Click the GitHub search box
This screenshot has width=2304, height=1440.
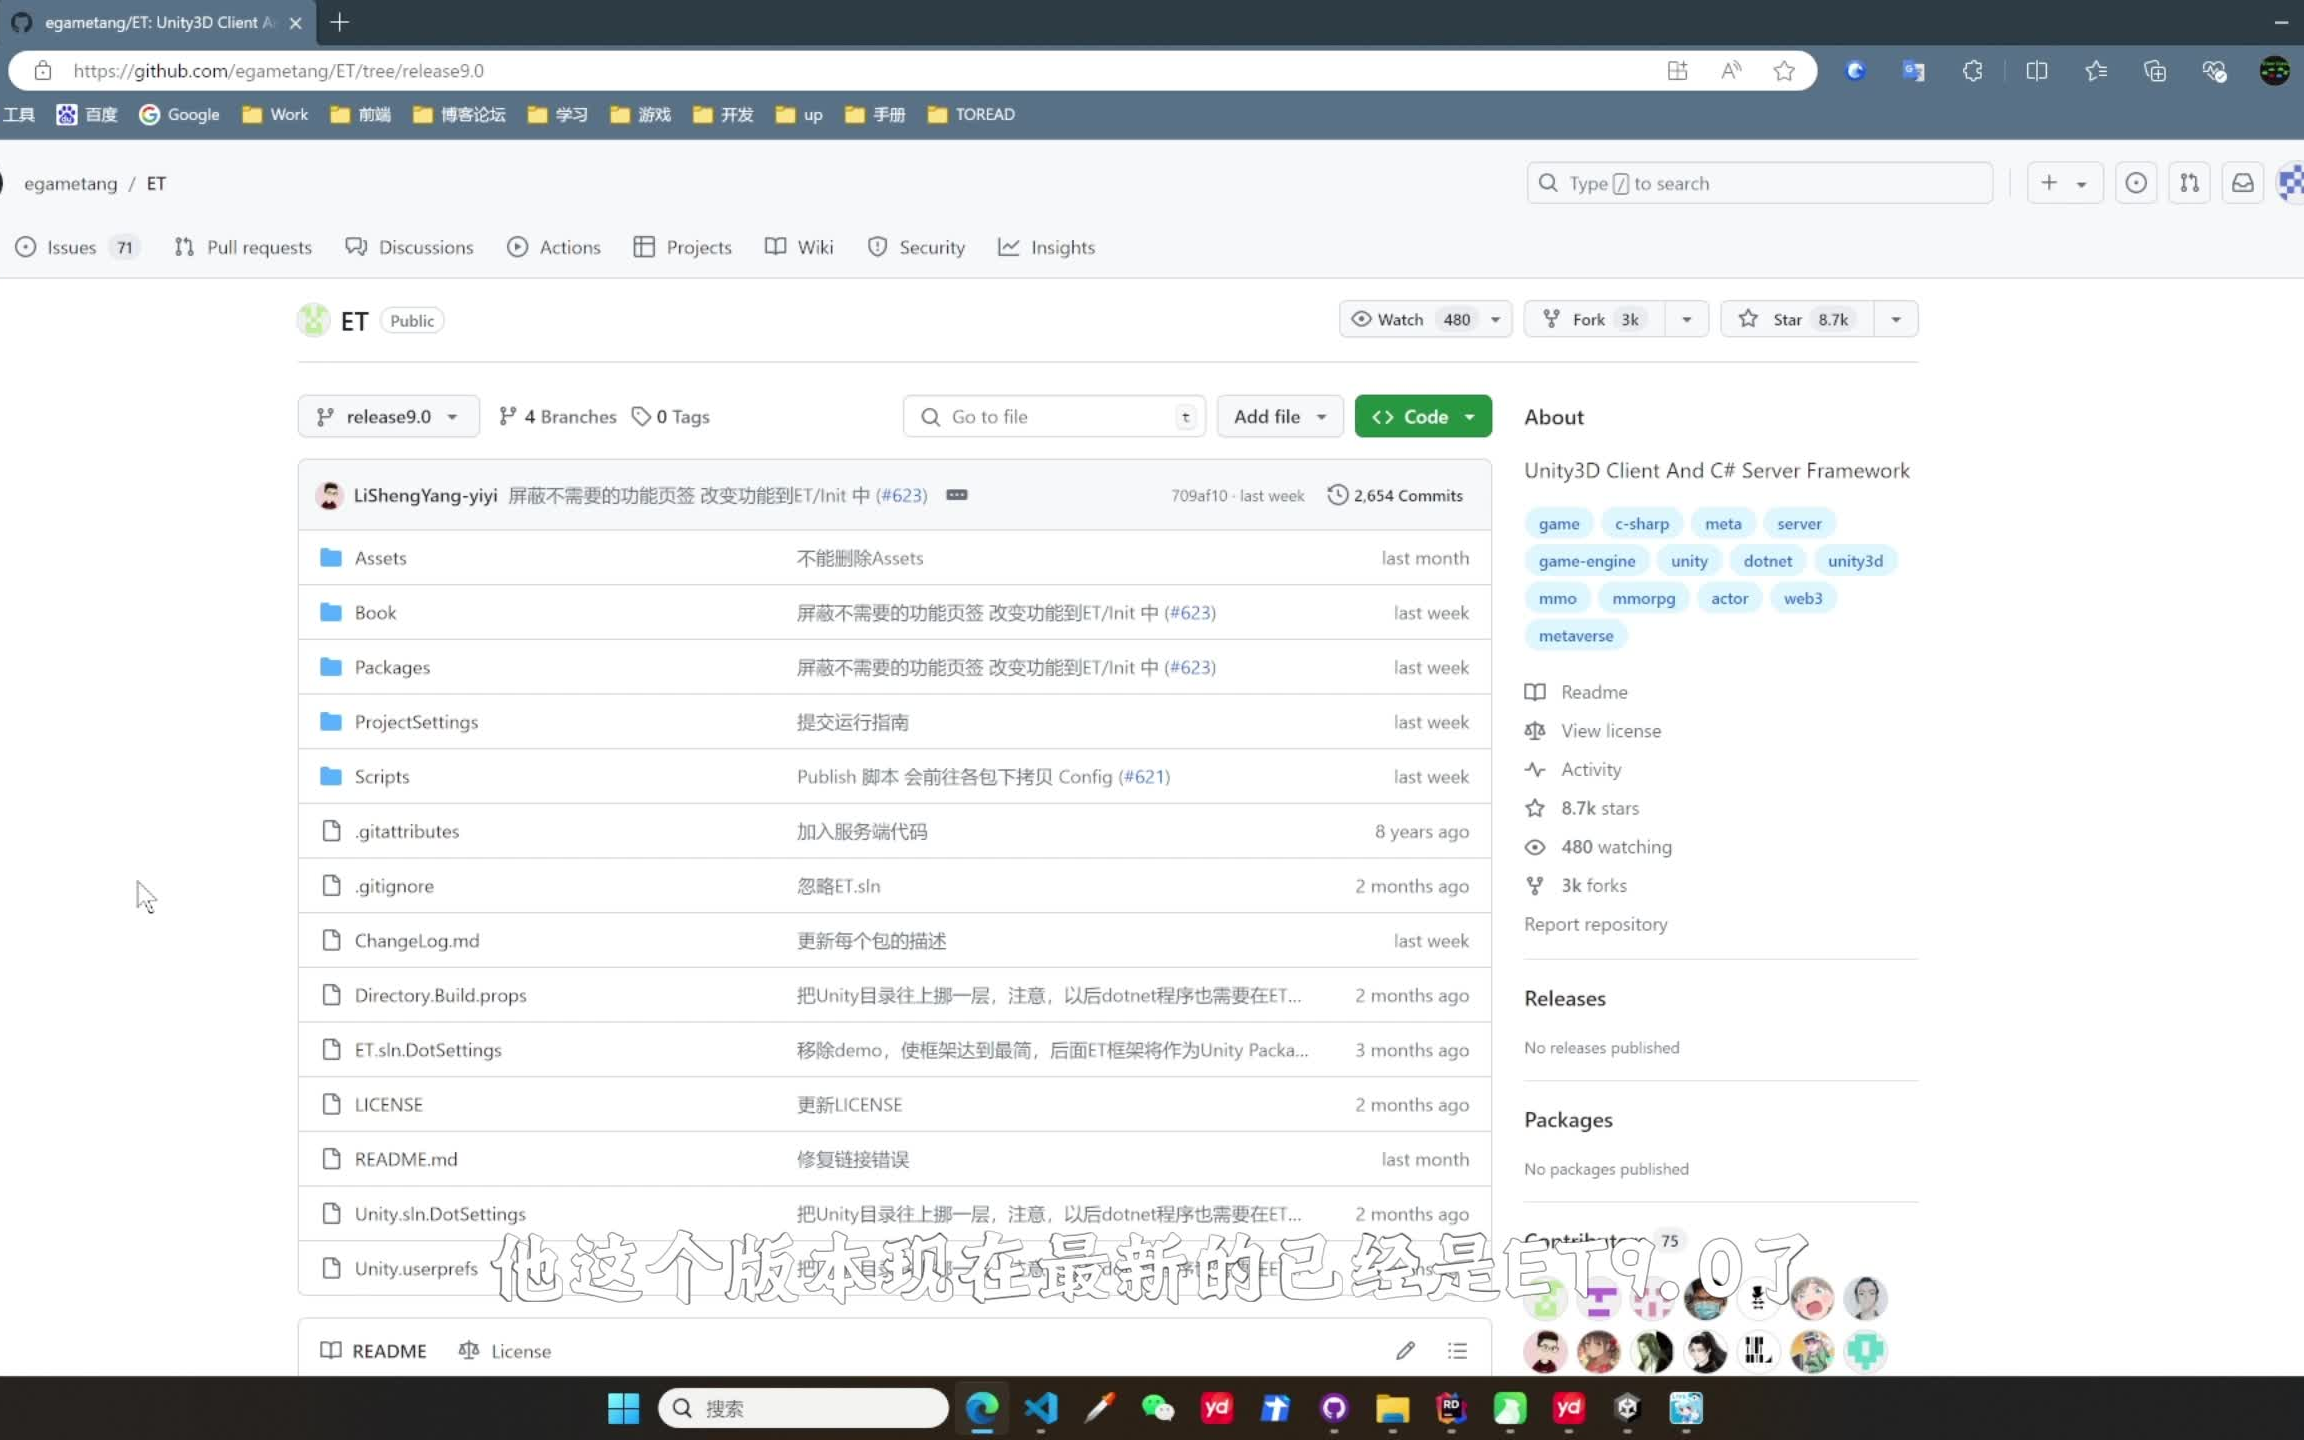click(1759, 183)
